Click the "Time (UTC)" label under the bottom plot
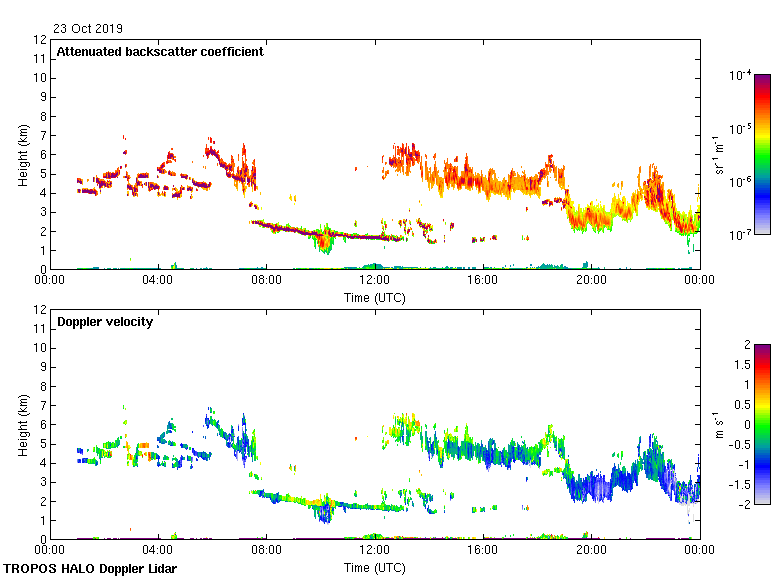780x580 pixels. (x=375, y=567)
